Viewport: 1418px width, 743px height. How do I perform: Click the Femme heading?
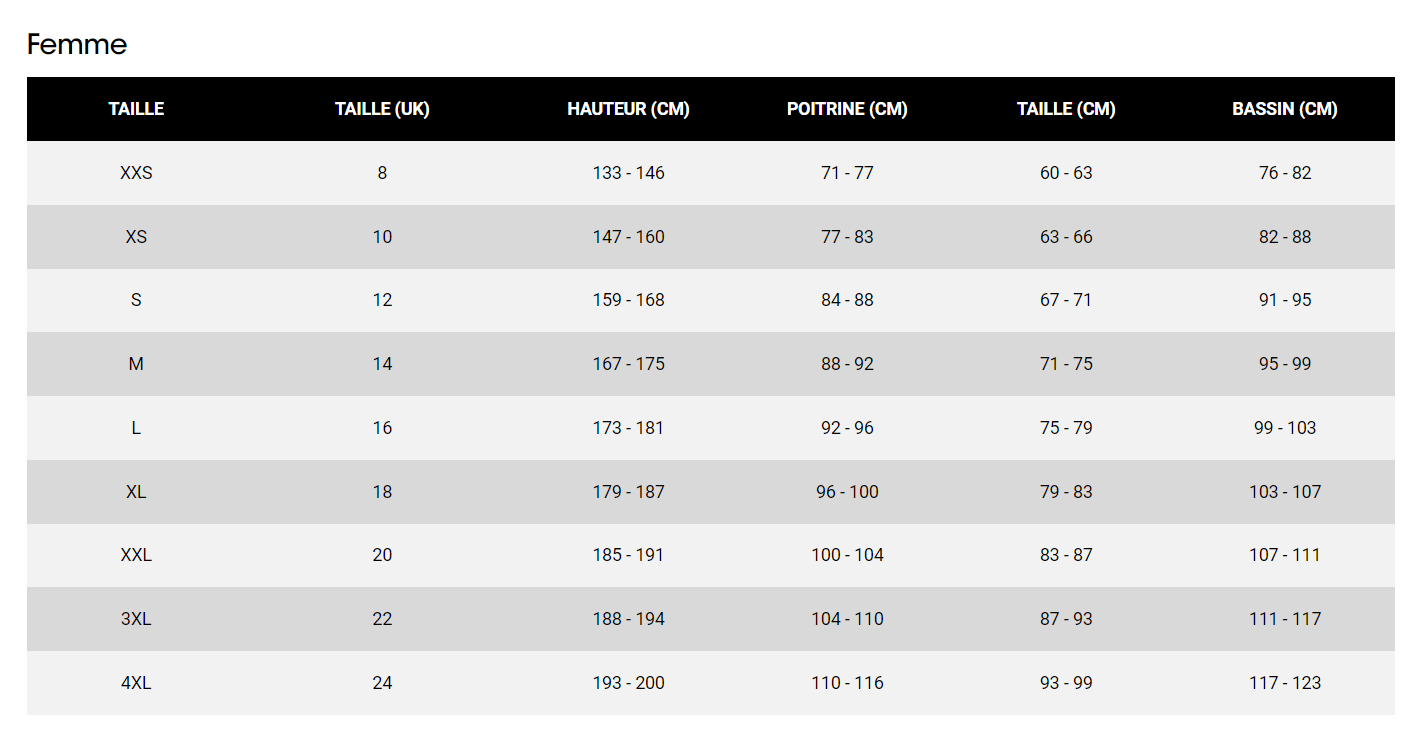point(77,45)
